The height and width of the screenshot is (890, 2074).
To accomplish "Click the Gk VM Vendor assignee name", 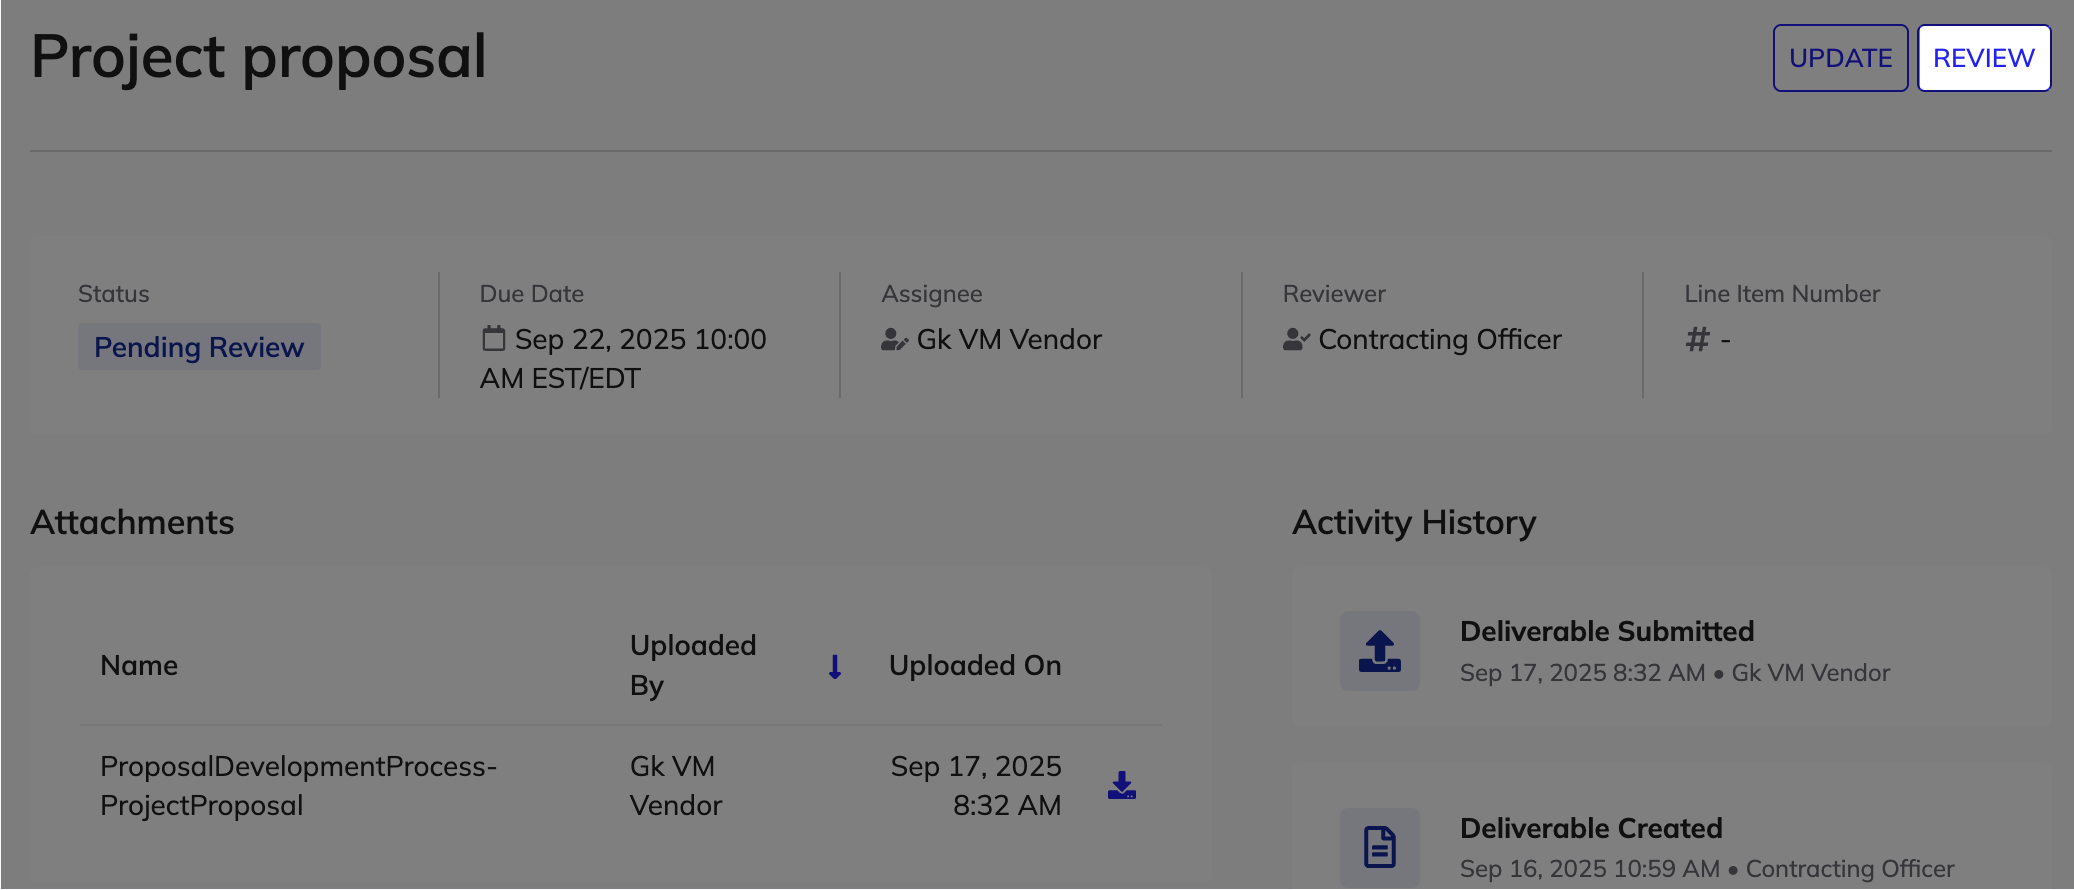I will (x=1009, y=340).
